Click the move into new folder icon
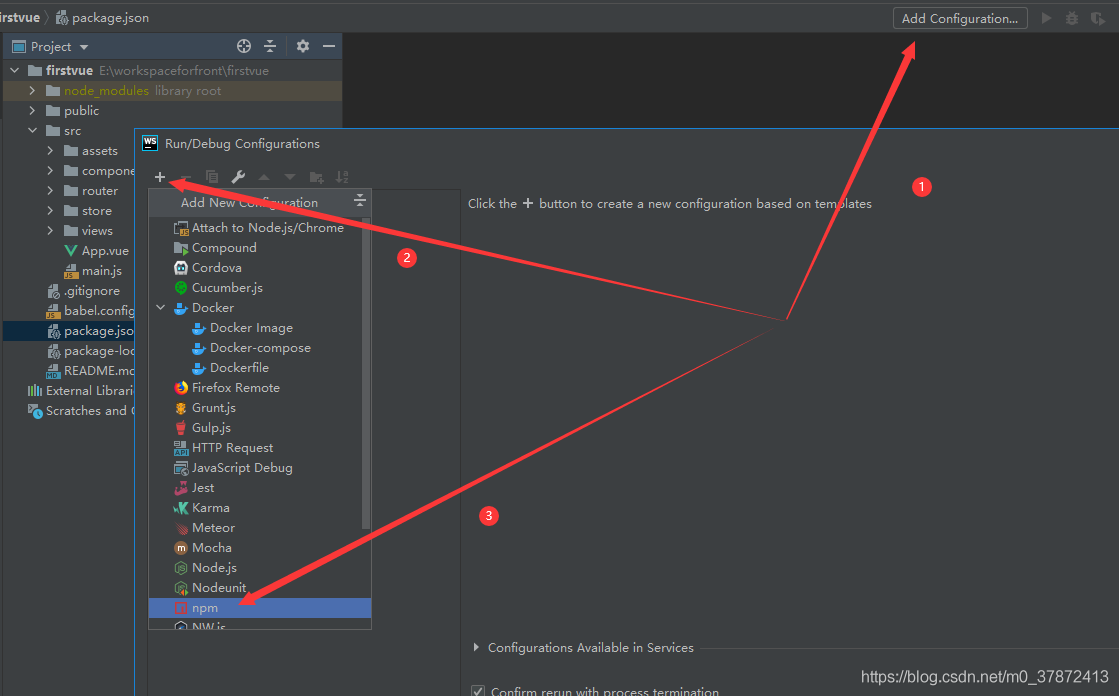This screenshot has width=1119, height=696. tap(316, 177)
